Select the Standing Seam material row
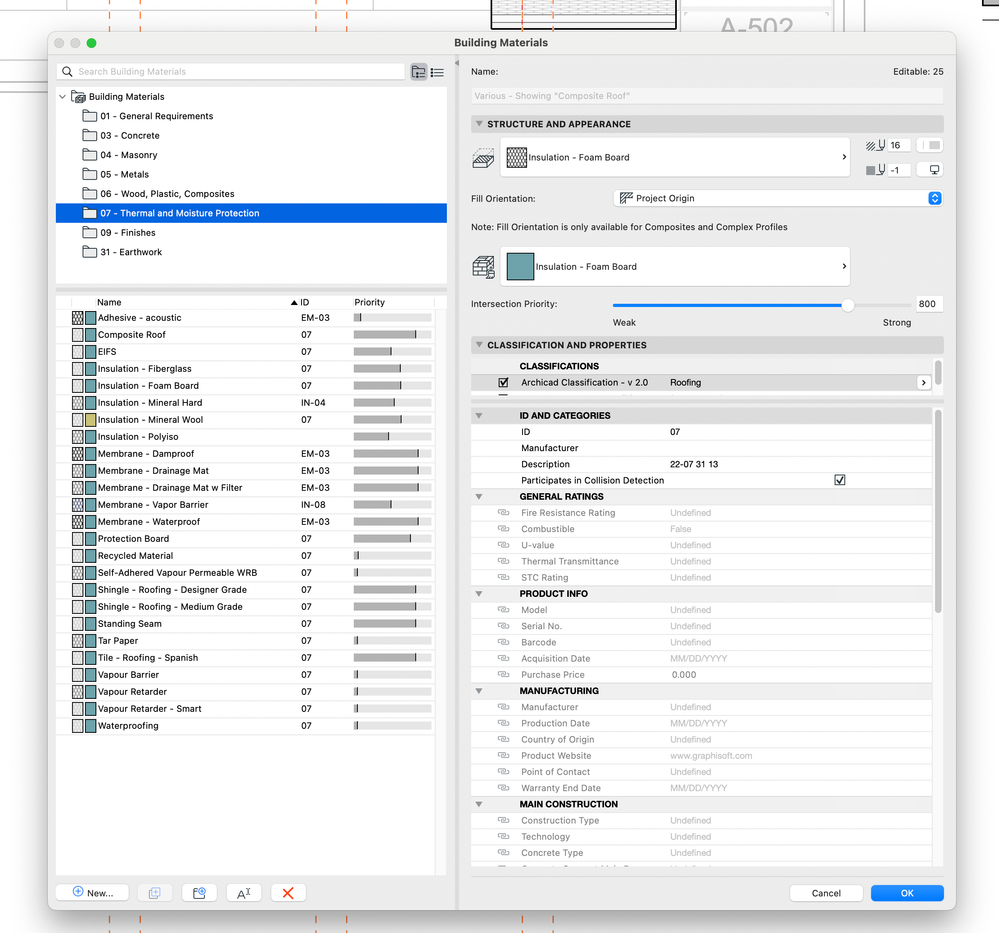Image resolution: width=999 pixels, height=933 pixels. (x=245, y=624)
